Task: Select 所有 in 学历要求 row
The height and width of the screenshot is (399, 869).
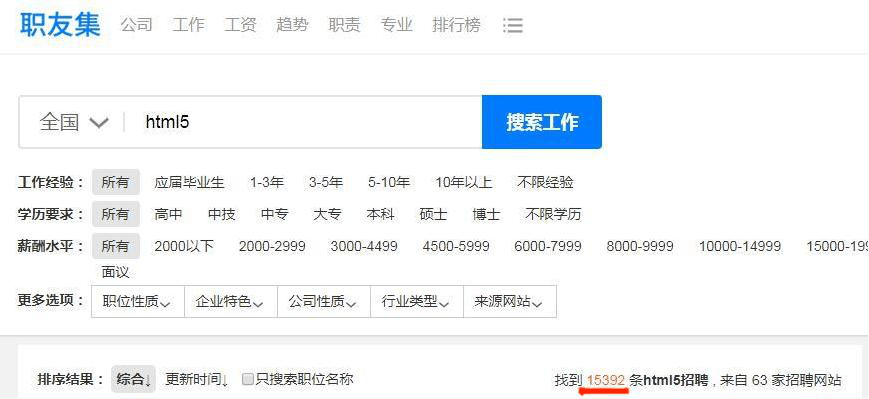Action: click(115, 214)
